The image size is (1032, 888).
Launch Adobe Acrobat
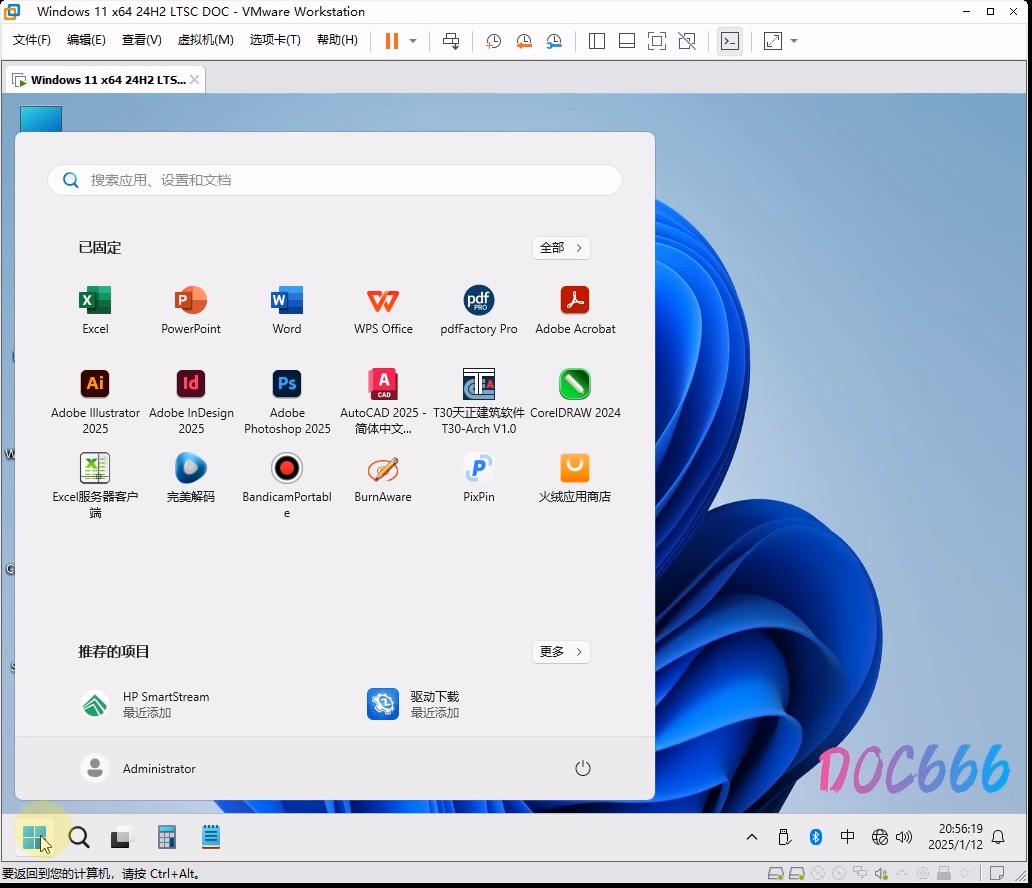(575, 310)
